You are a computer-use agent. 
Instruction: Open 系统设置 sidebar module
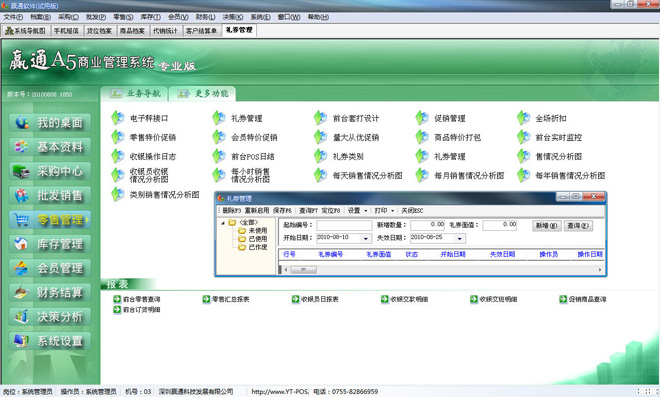pyautogui.click(x=50, y=341)
